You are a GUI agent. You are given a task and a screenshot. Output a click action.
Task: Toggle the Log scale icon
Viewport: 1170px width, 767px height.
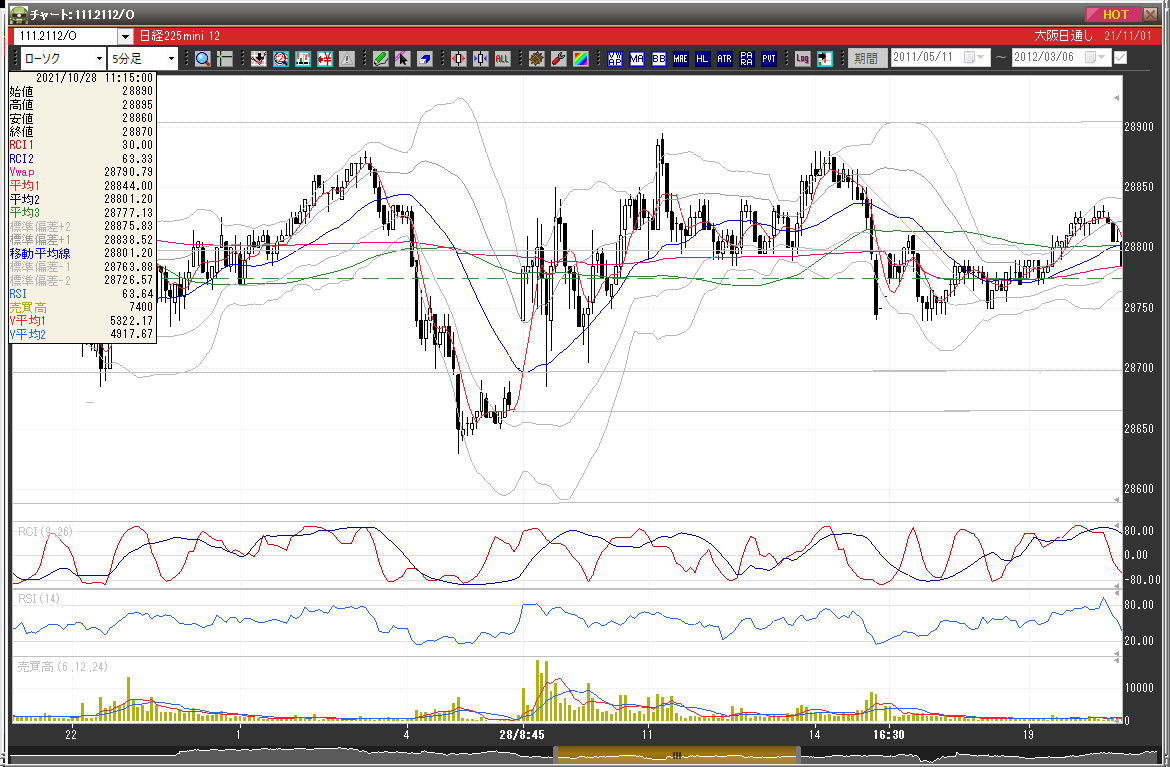tap(802, 58)
